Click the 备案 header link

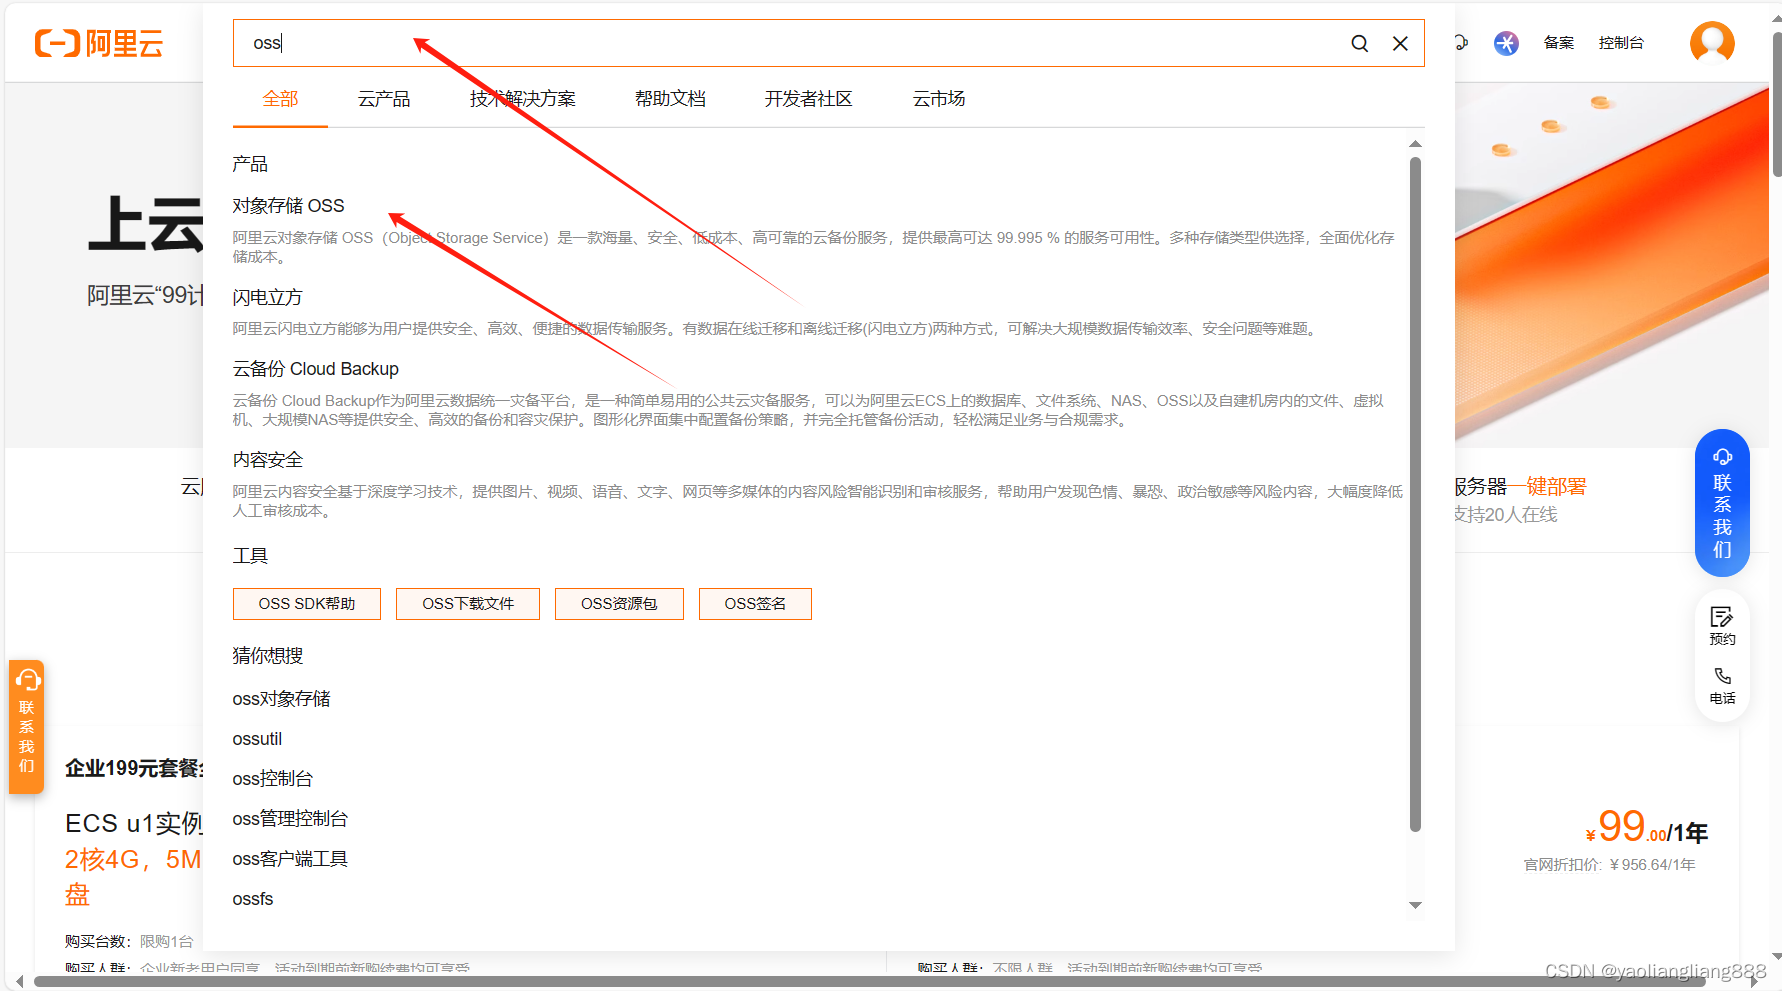click(x=1558, y=43)
